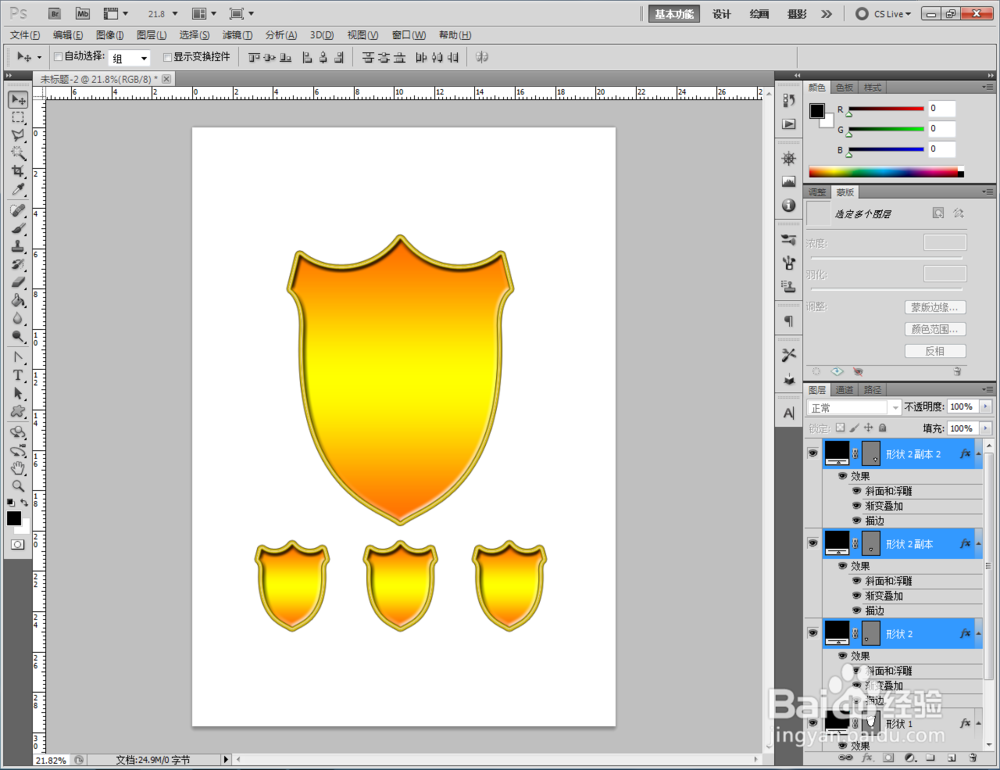Open the Paragraph panel icon
1000x770 pixels.
789,320
